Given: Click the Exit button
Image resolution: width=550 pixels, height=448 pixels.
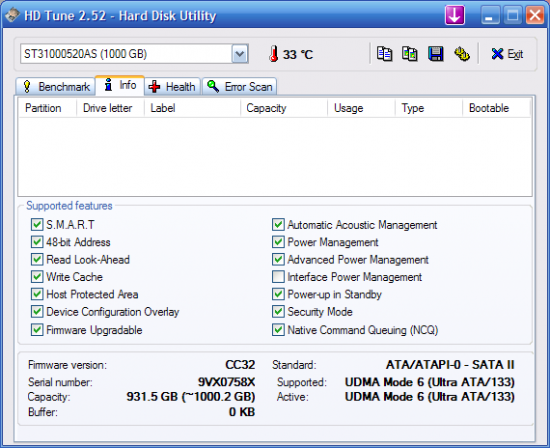Looking at the screenshot, I should [x=507, y=54].
